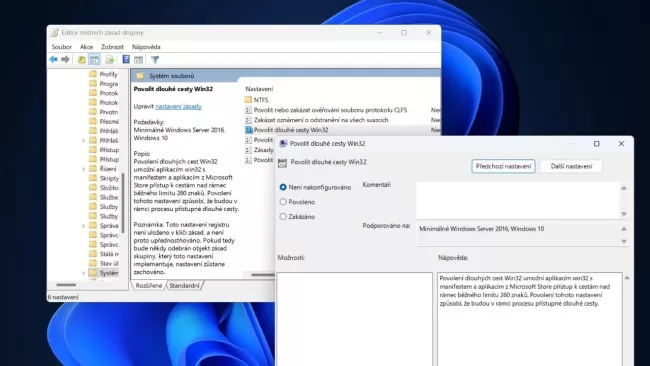Image resolution: width=650 pixels, height=366 pixels.
Task: Select Povolit dlouhé cesty Win32 in list
Action: click(291, 130)
